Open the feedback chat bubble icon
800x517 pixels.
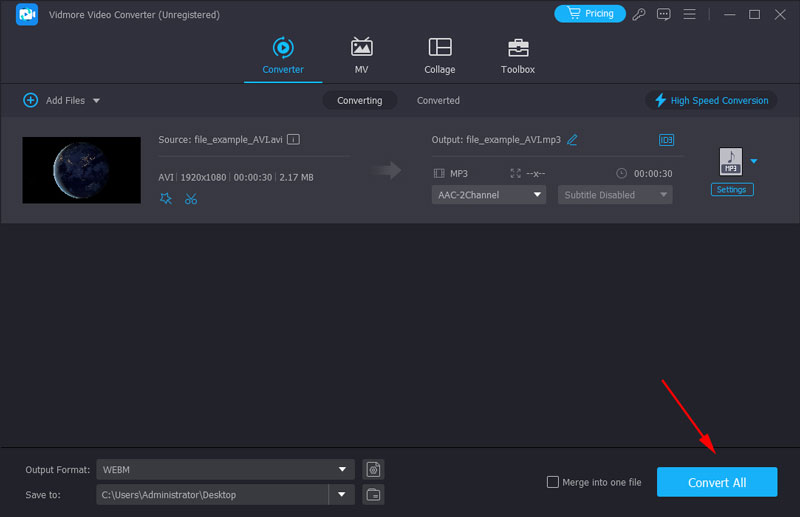pos(664,14)
